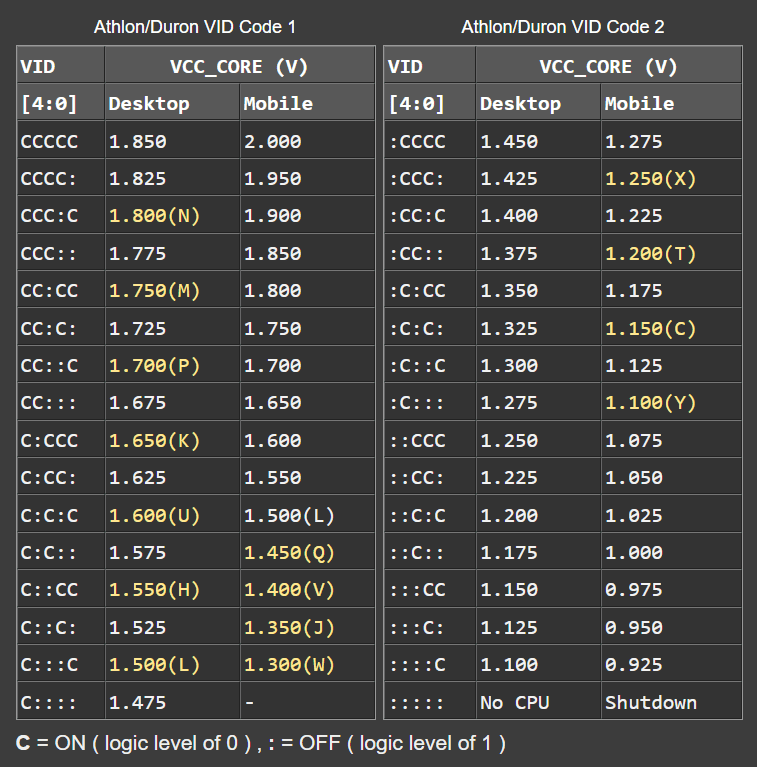Click the :CC:: VID code cell
This screenshot has height=767, width=757.
coord(430,253)
